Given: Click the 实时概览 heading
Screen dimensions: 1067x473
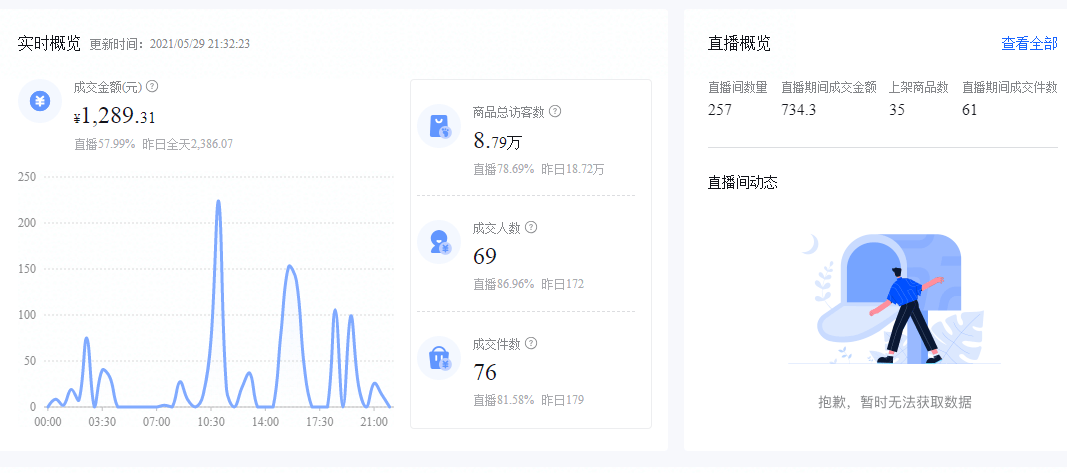Looking at the screenshot, I should [49, 44].
